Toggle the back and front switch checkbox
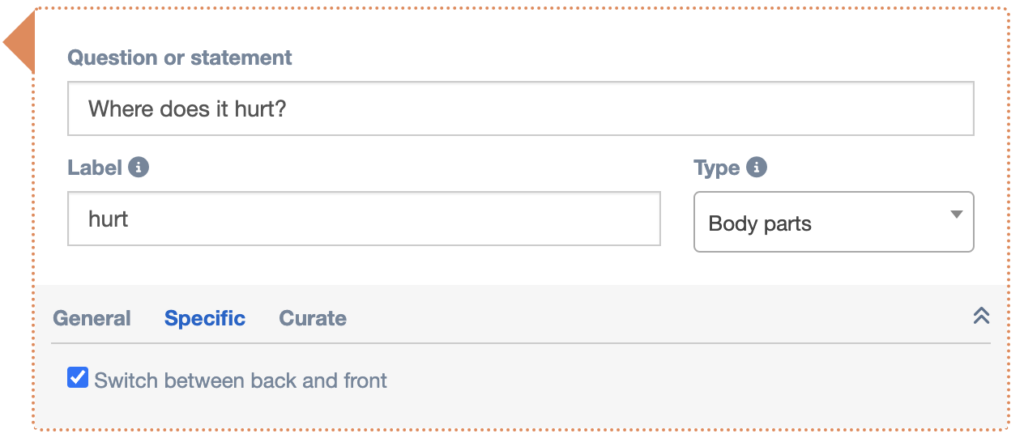Image resolution: width=1024 pixels, height=442 pixels. (77, 378)
